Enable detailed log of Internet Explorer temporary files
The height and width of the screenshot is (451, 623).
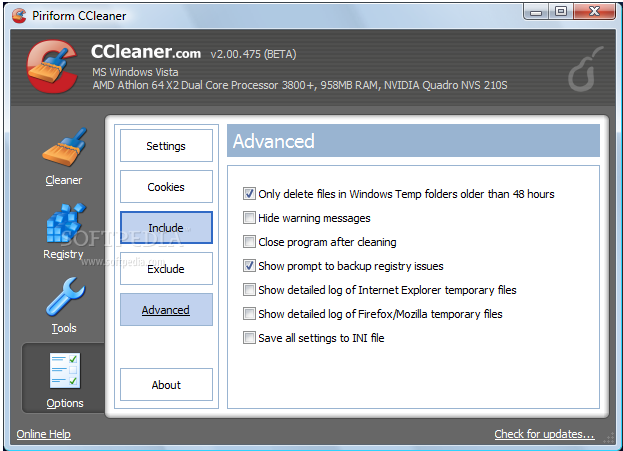coord(249,290)
